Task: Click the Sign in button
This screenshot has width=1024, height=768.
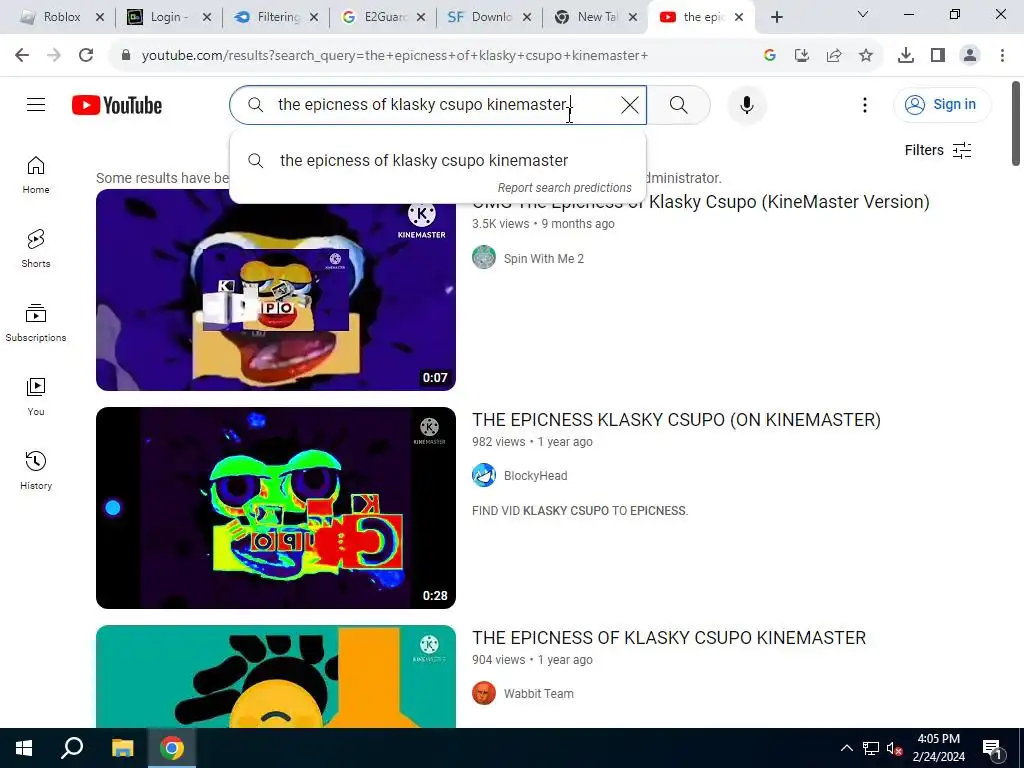Action: point(942,104)
